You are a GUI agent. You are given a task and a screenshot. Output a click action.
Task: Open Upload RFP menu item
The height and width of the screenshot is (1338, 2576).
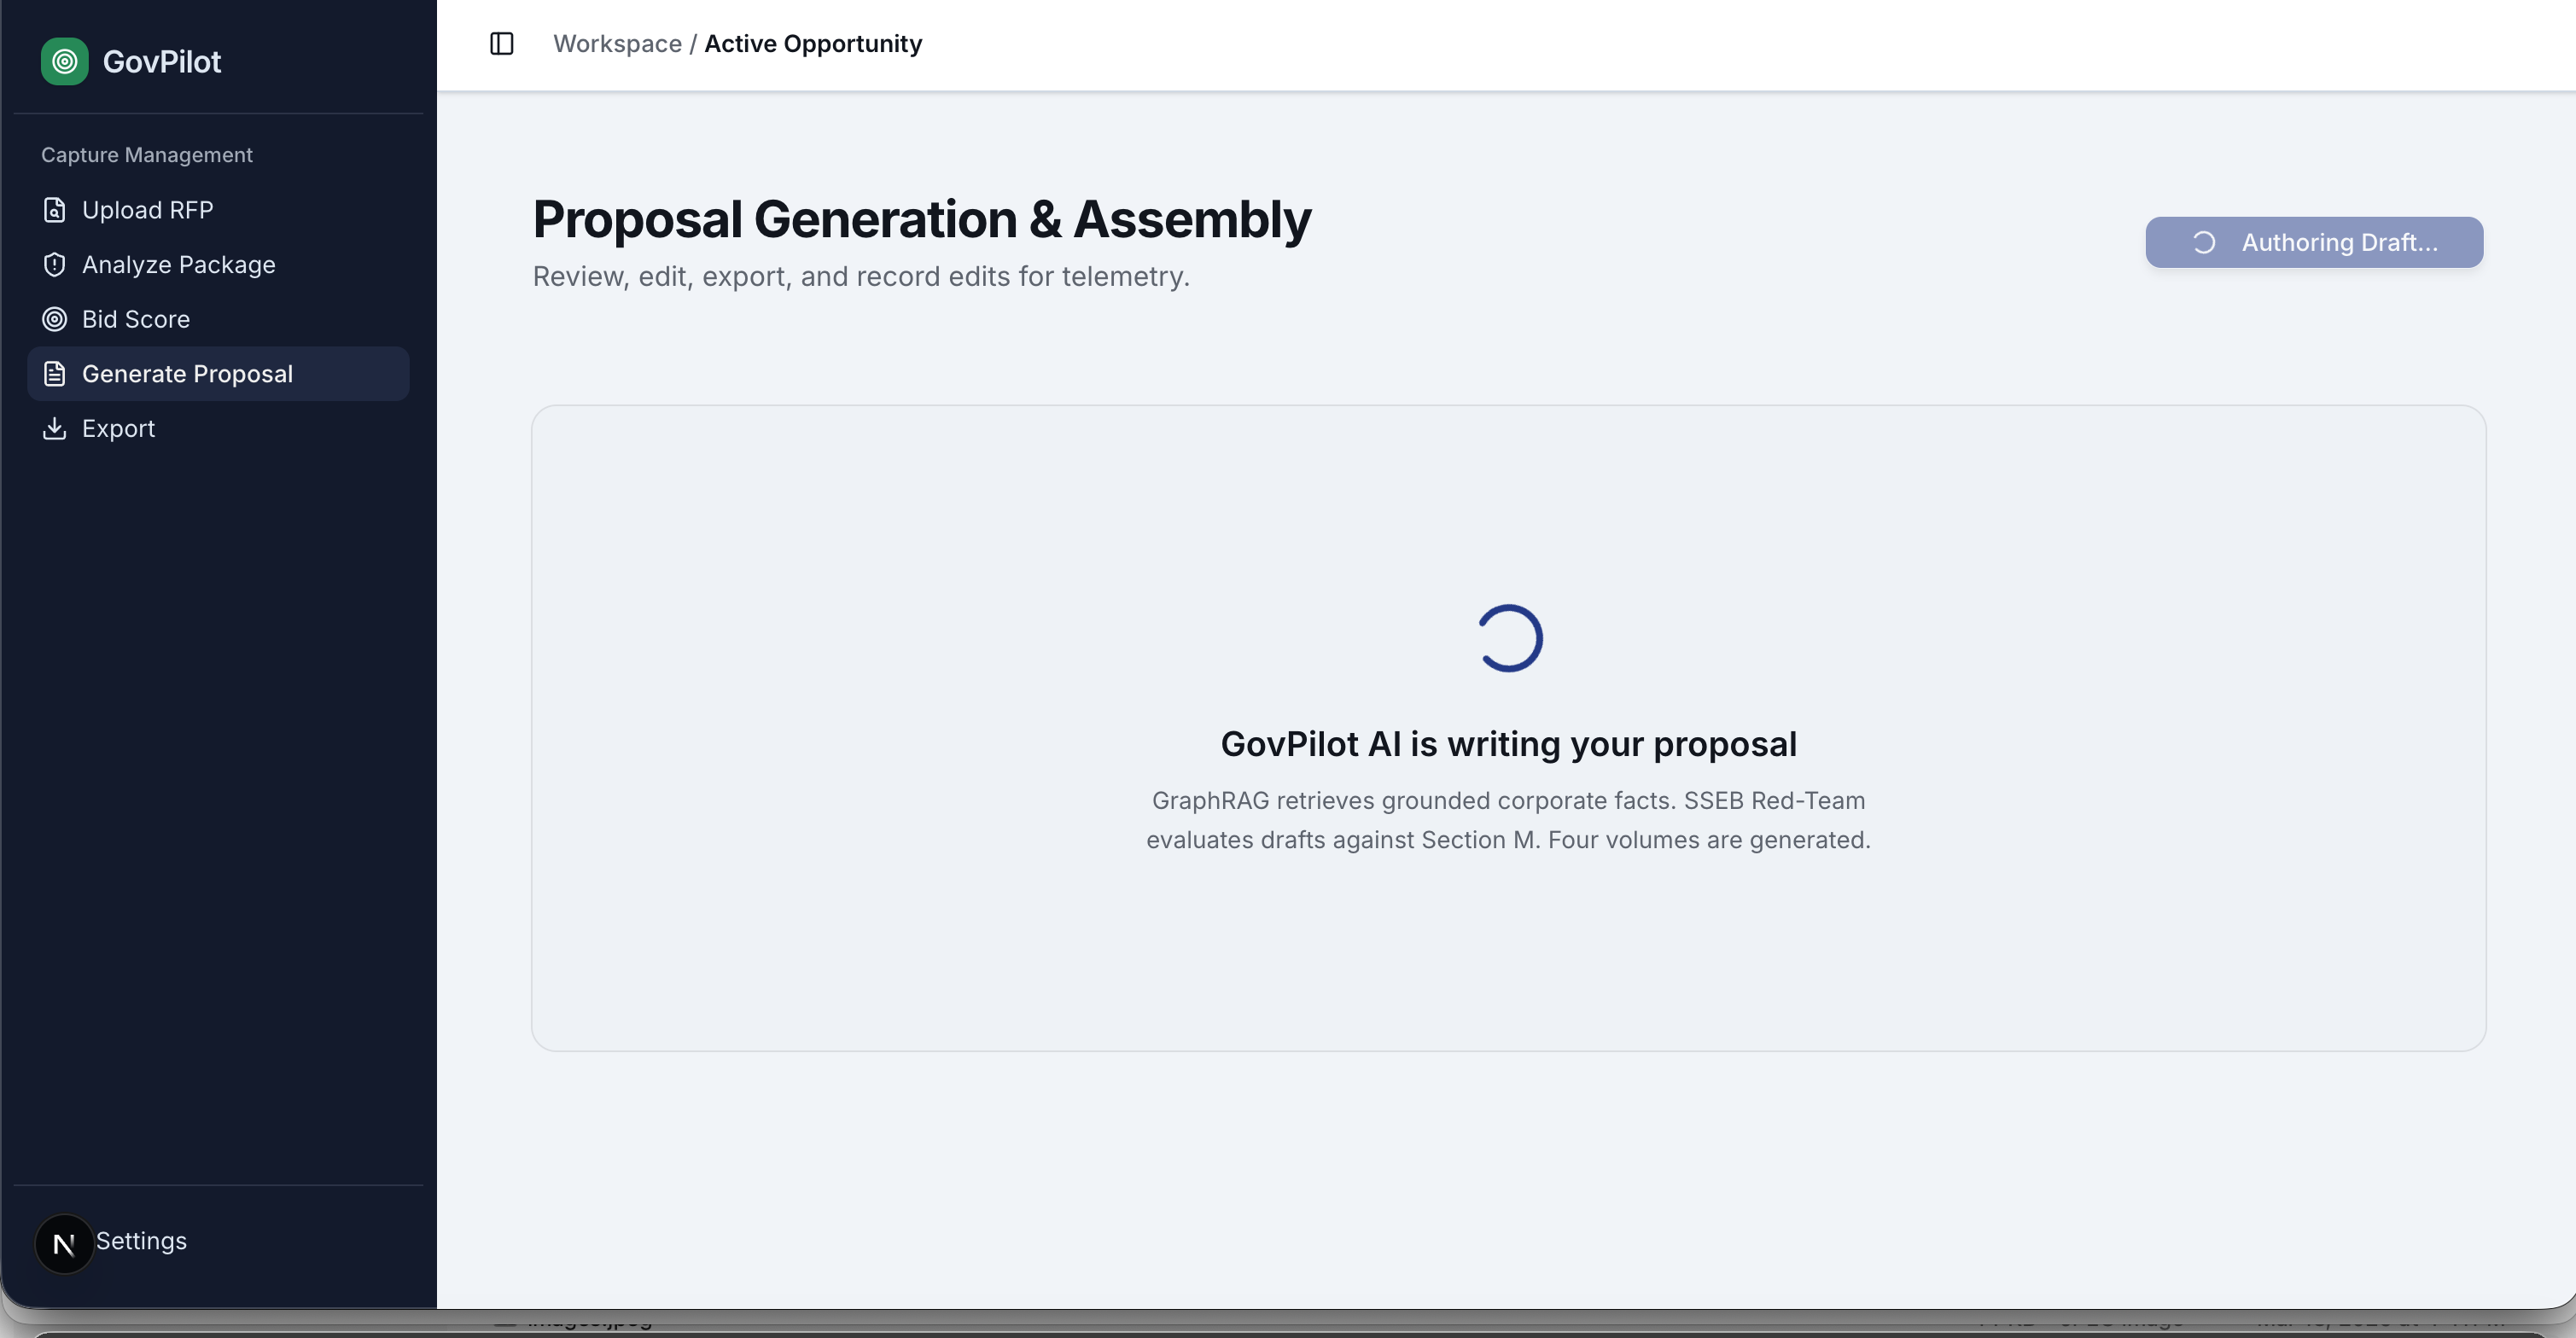tap(148, 210)
